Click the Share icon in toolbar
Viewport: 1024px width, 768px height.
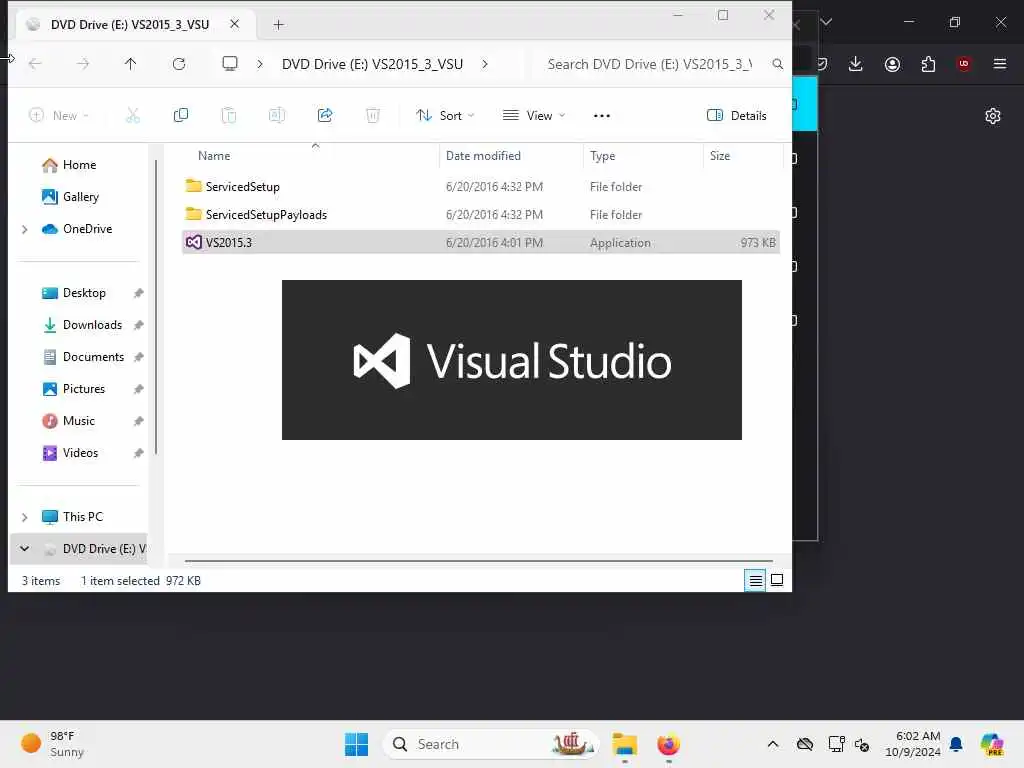click(325, 116)
